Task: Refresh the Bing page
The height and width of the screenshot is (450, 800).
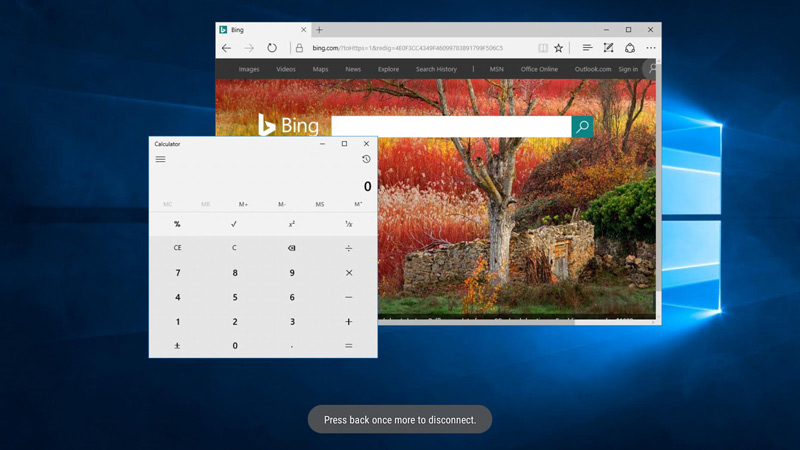Action: pyautogui.click(x=272, y=48)
